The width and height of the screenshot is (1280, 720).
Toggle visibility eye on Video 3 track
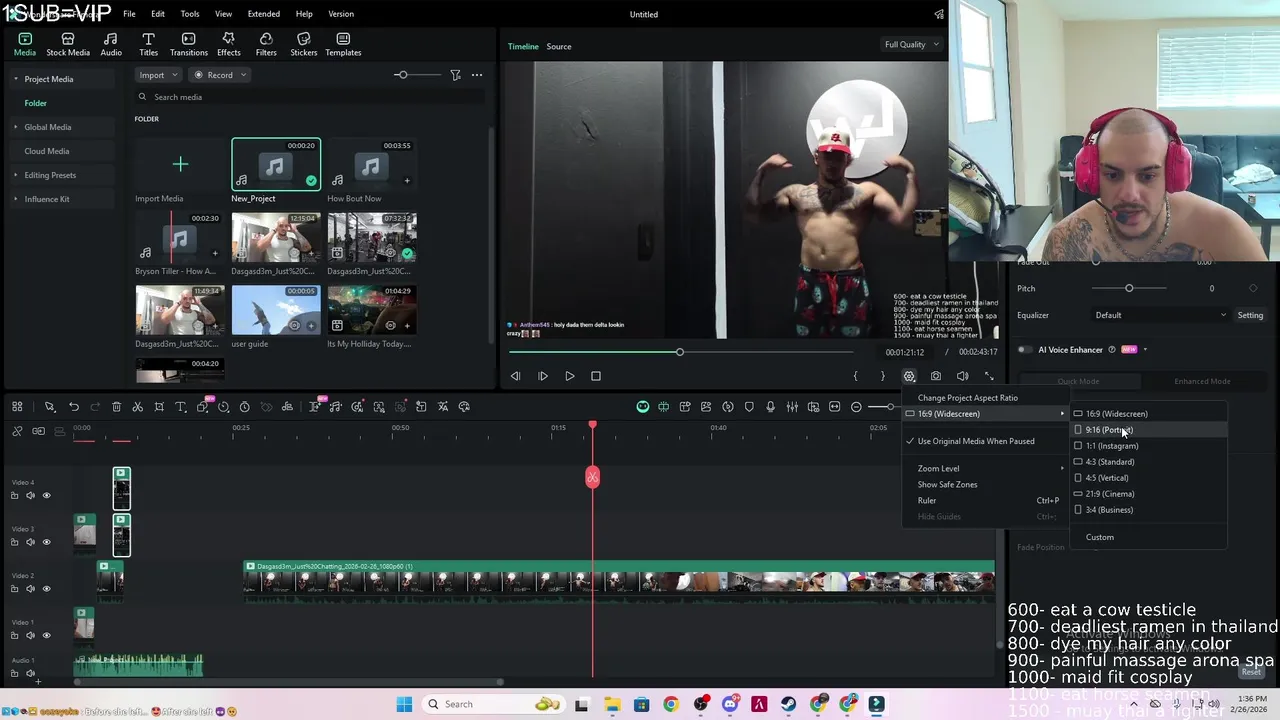point(46,542)
